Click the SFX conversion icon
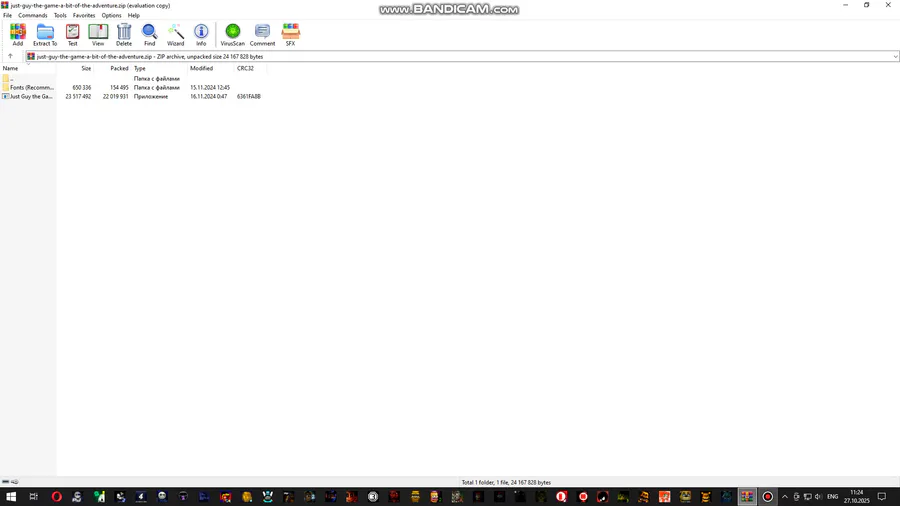Viewport: 900px width, 506px height. pos(290,34)
